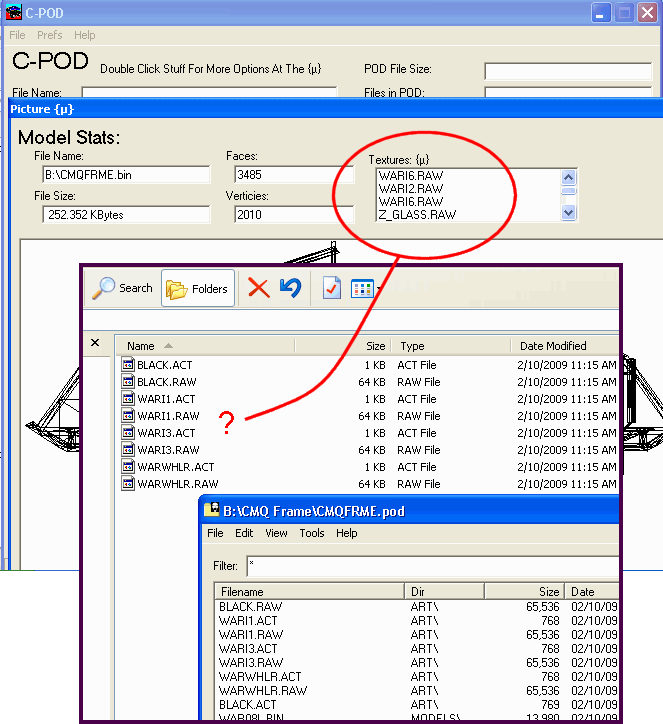Click the Filter input field
663x724 pixels.
coord(430,566)
